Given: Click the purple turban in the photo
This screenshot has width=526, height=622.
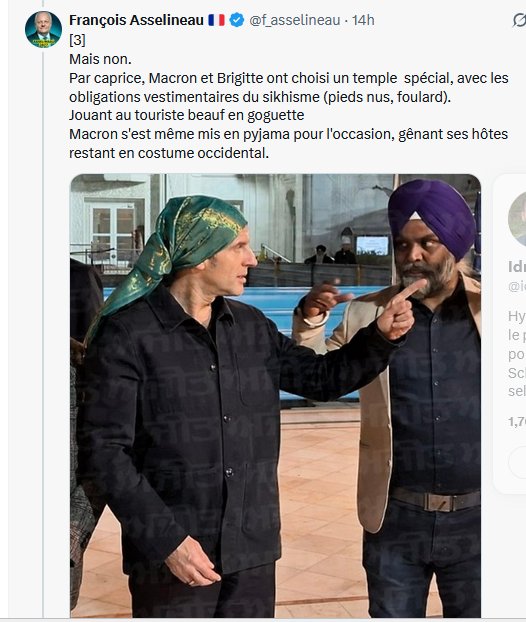Looking at the screenshot, I should pyautogui.click(x=432, y=216).
